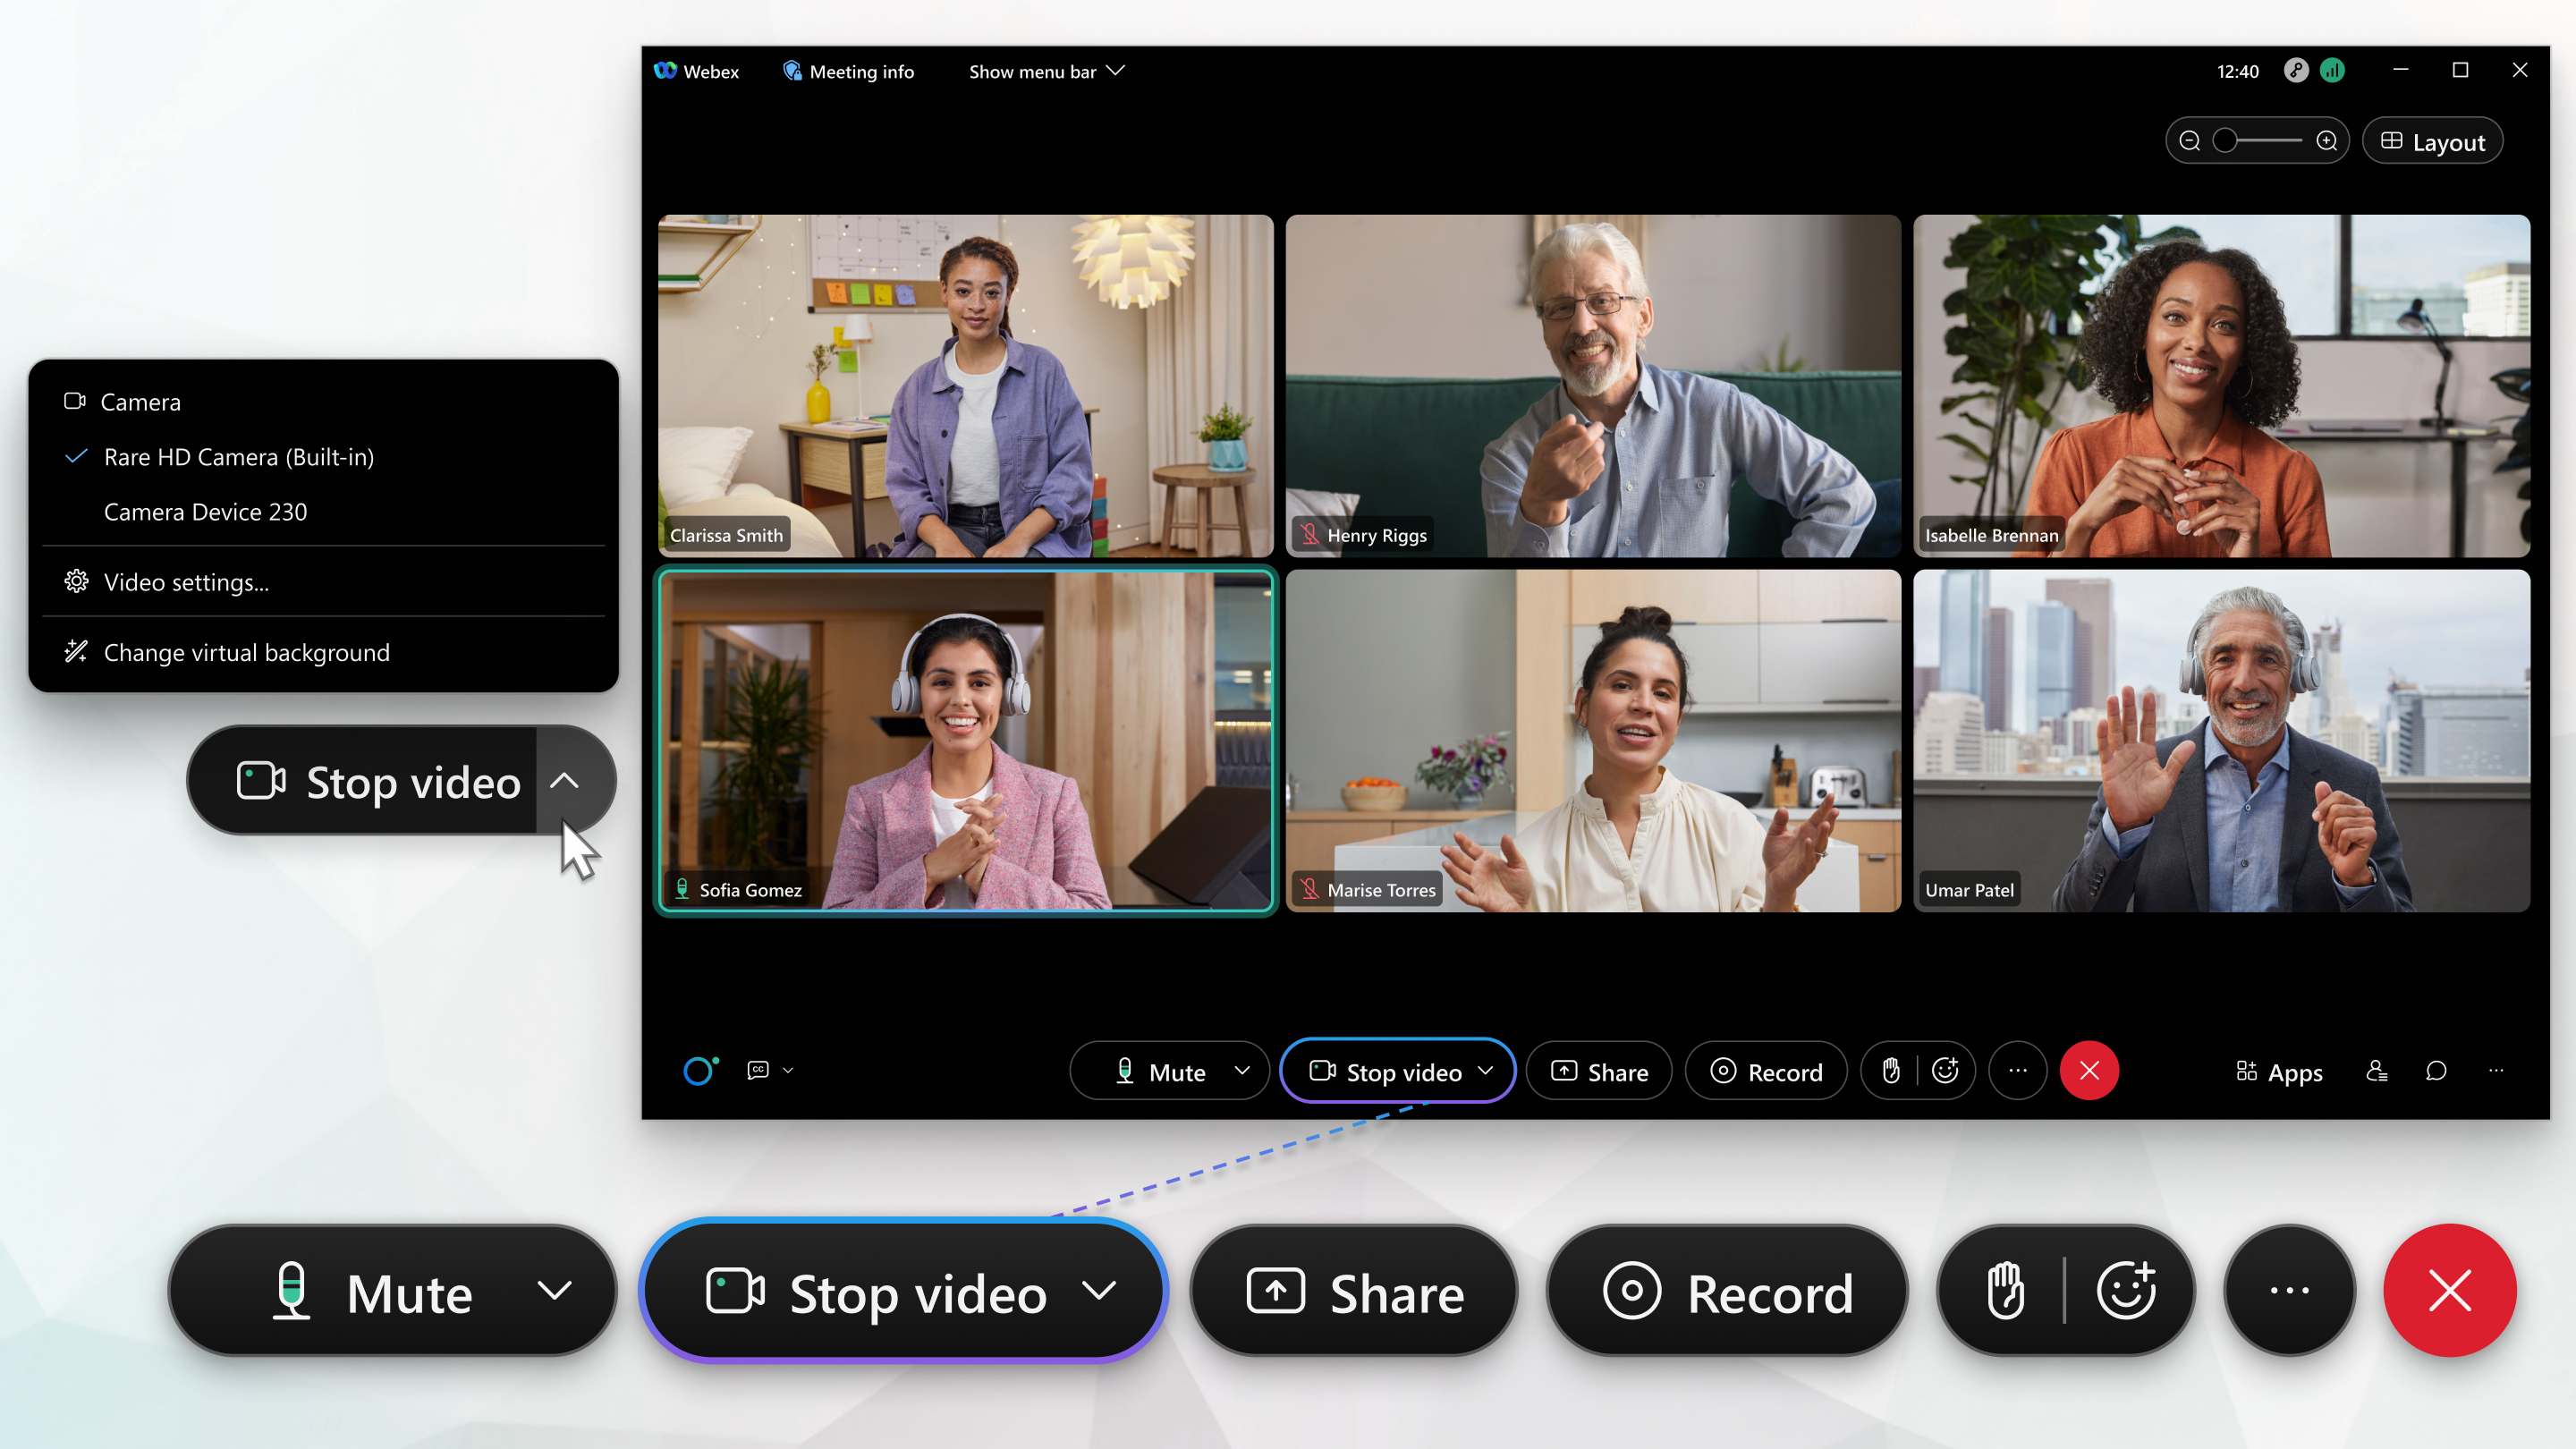Open Video settings menu item
2576x1449 pixels.
[184, 582]
